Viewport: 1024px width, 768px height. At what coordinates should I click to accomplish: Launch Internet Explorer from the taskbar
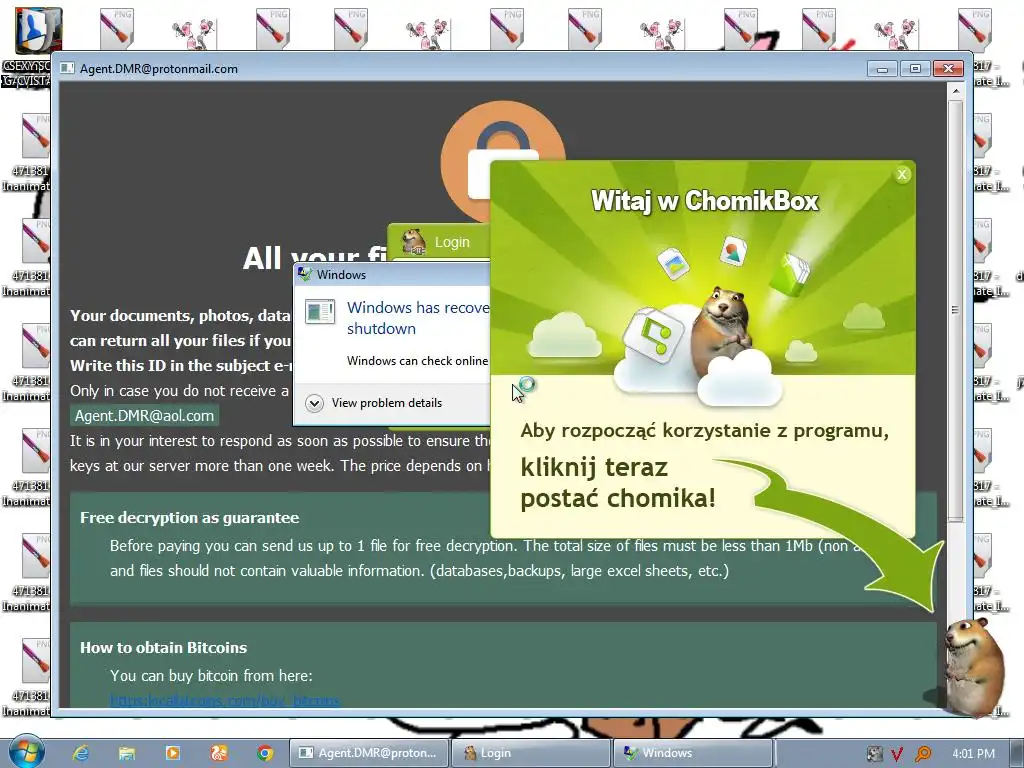pos(81,753)
